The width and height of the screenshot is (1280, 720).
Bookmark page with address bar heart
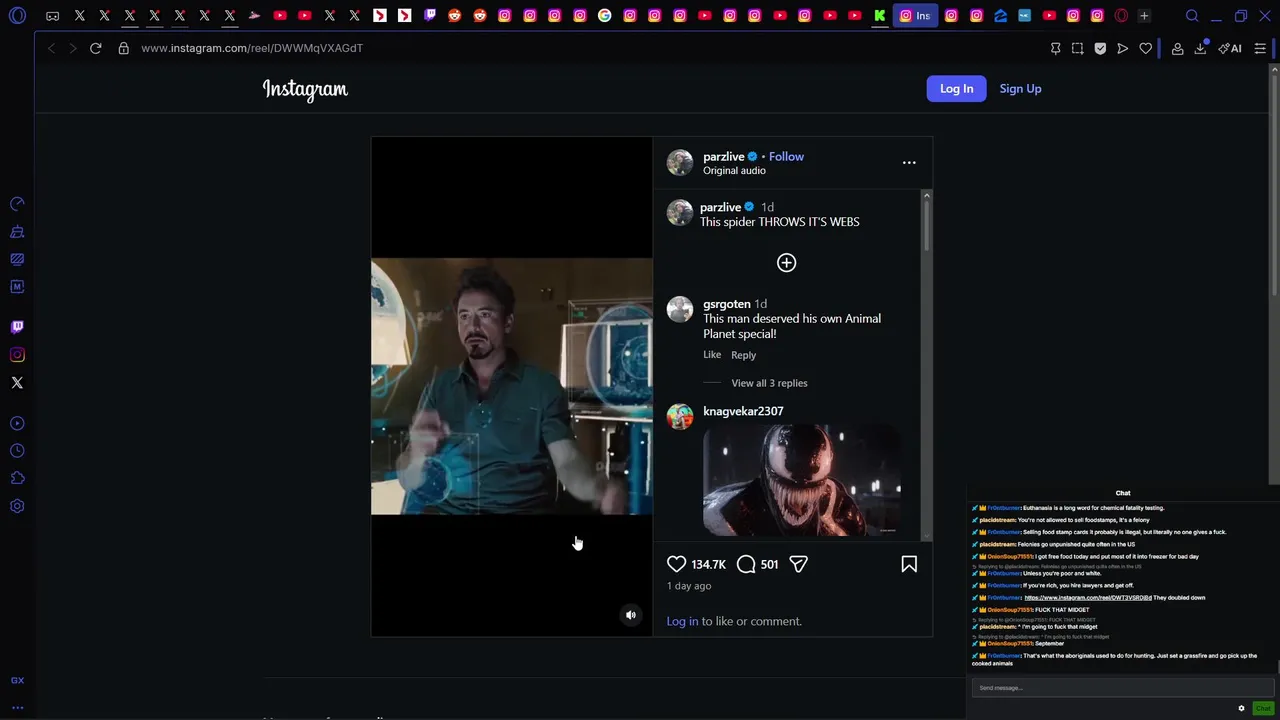[1146, 48]
